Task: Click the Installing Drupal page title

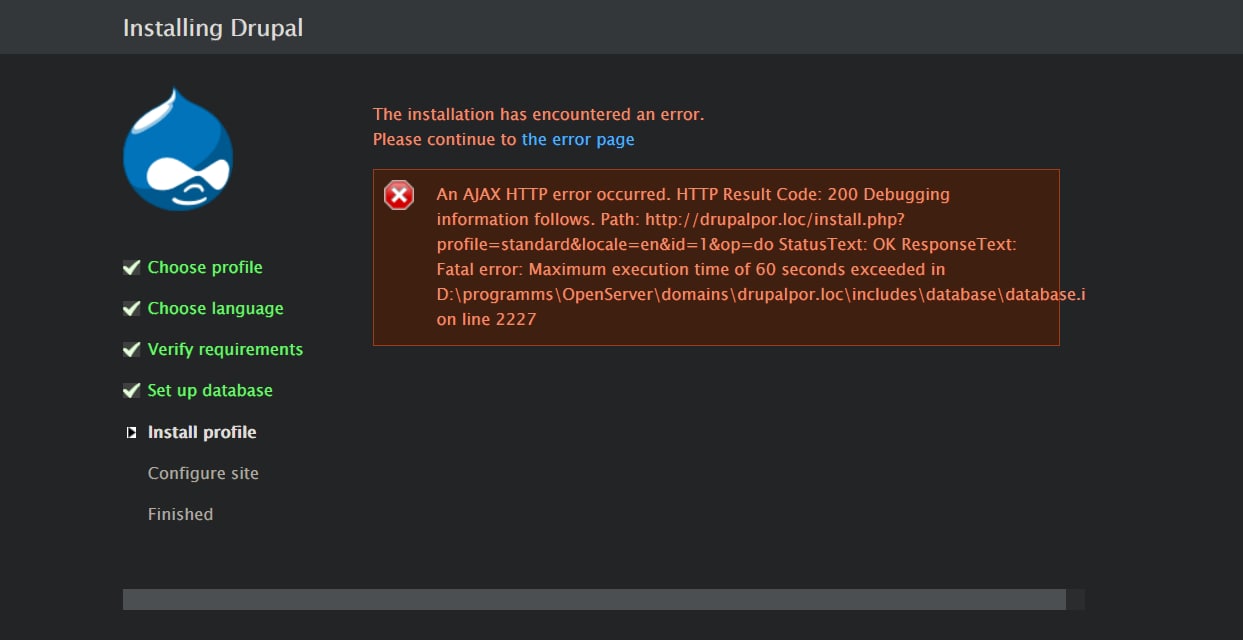Action: click(213, 28)
